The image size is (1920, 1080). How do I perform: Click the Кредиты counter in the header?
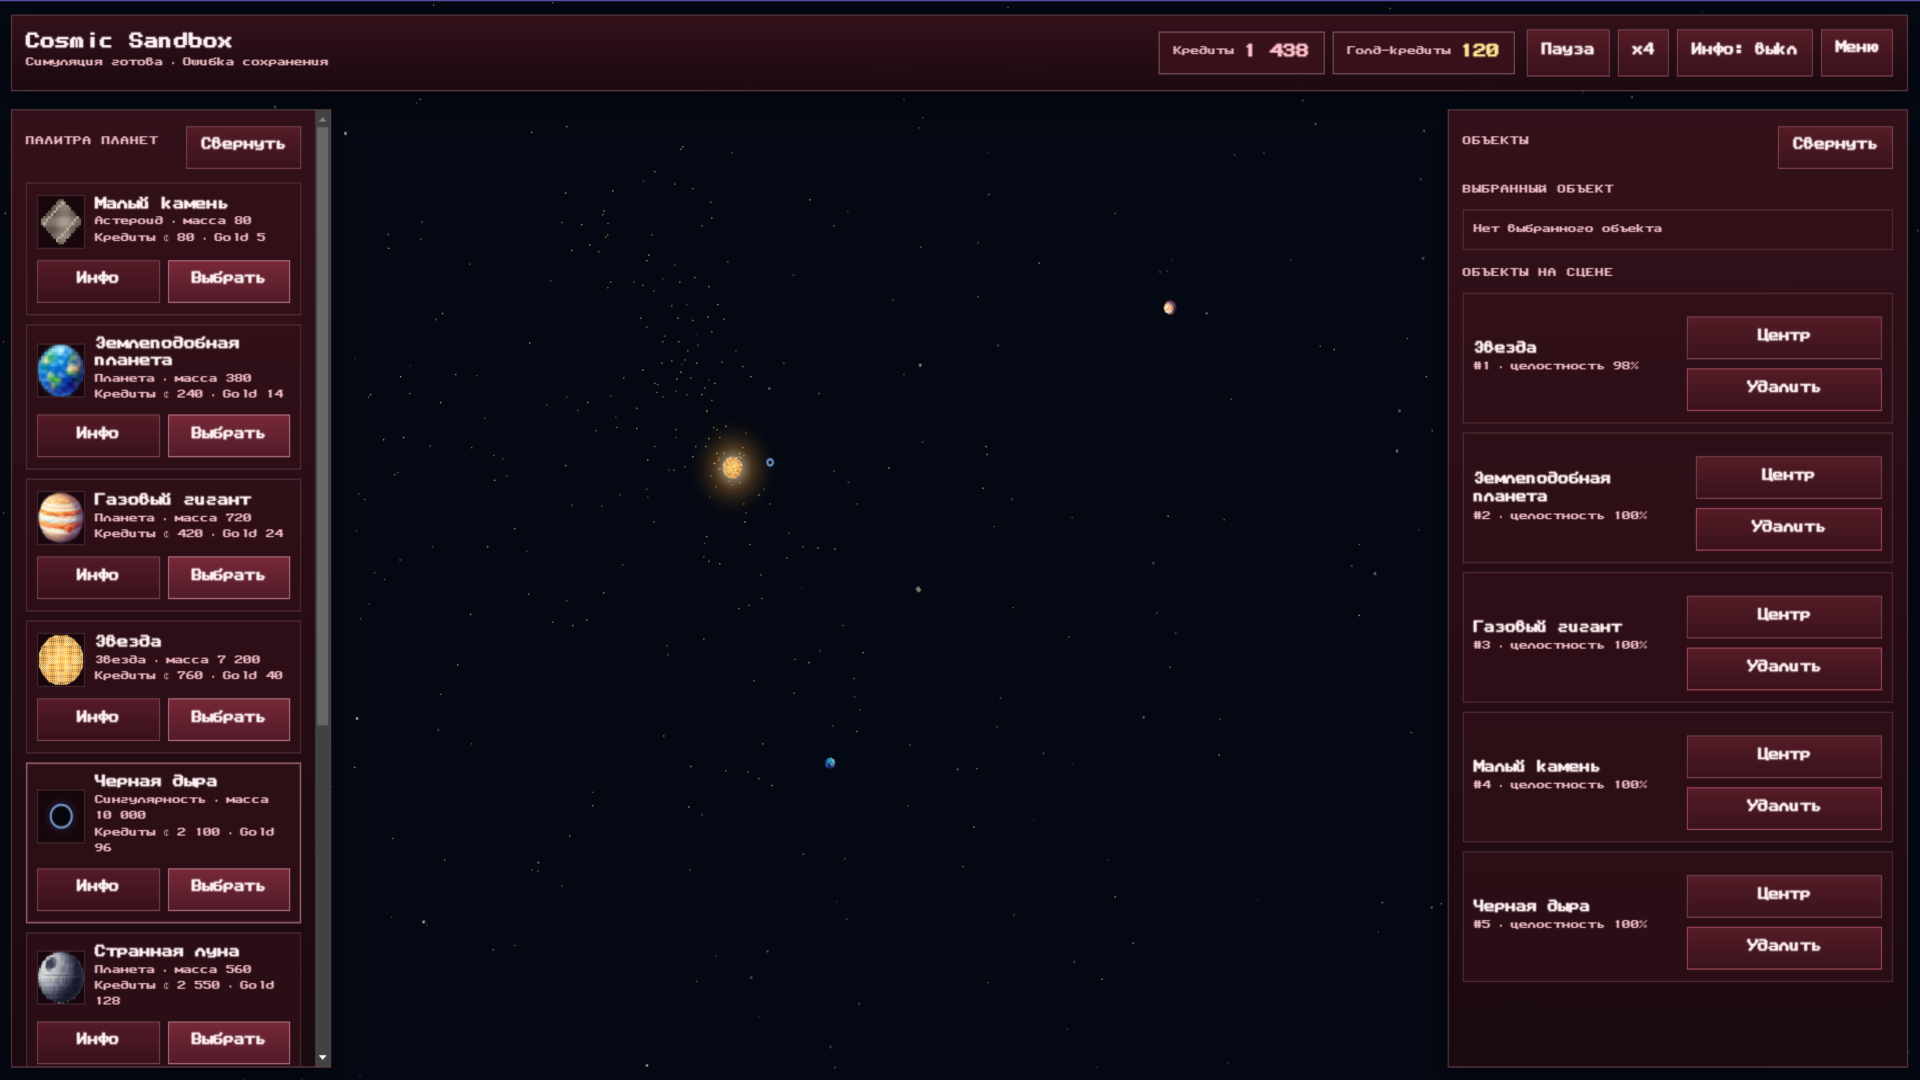coord(1241,52)
